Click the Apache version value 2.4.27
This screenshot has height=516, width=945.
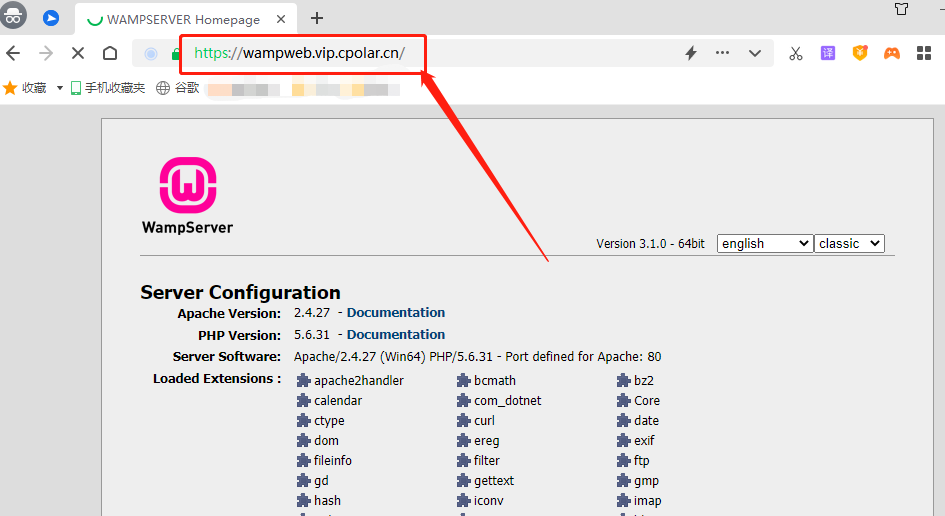pyautogui.click(x=312, y=313)
